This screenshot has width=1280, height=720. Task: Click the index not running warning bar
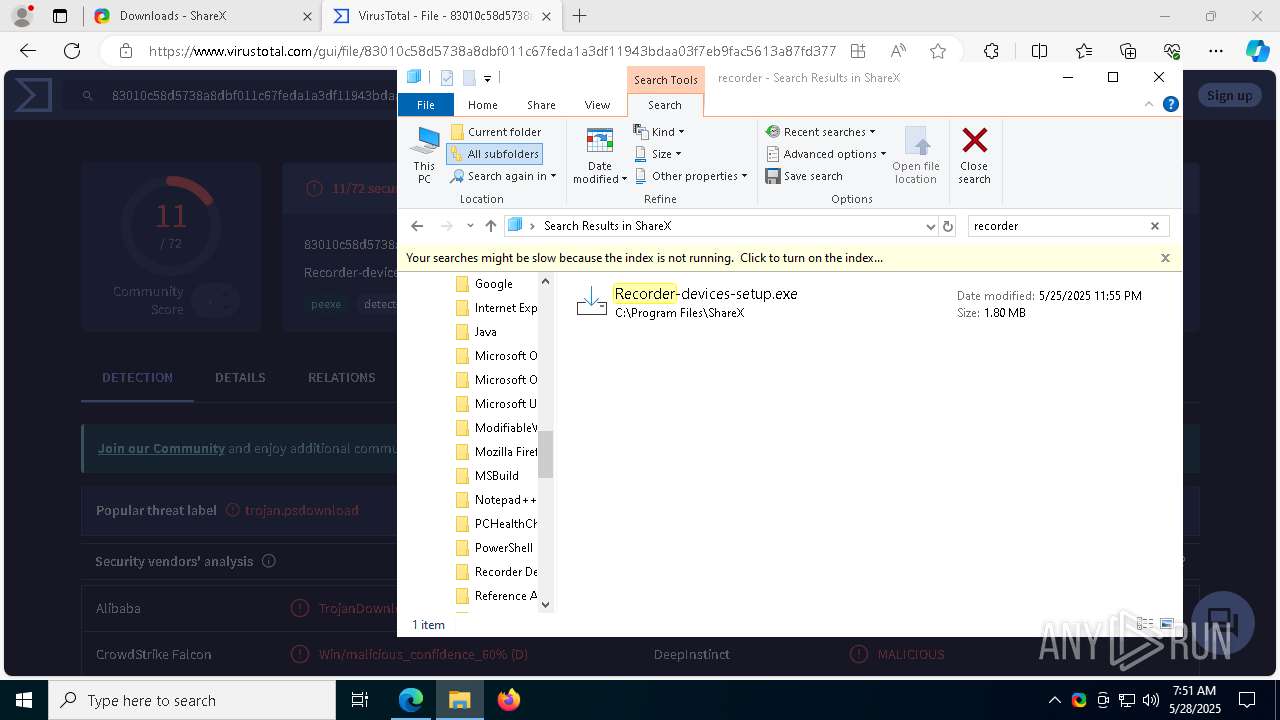click(x=644, y=258)
